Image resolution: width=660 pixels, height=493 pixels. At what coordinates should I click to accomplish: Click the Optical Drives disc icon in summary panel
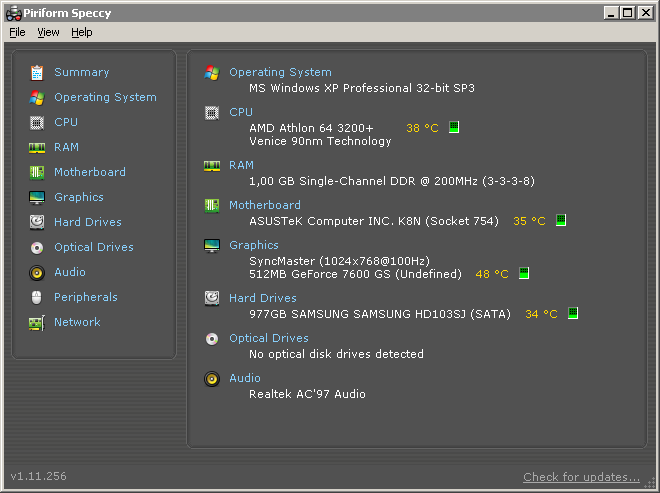212,338
